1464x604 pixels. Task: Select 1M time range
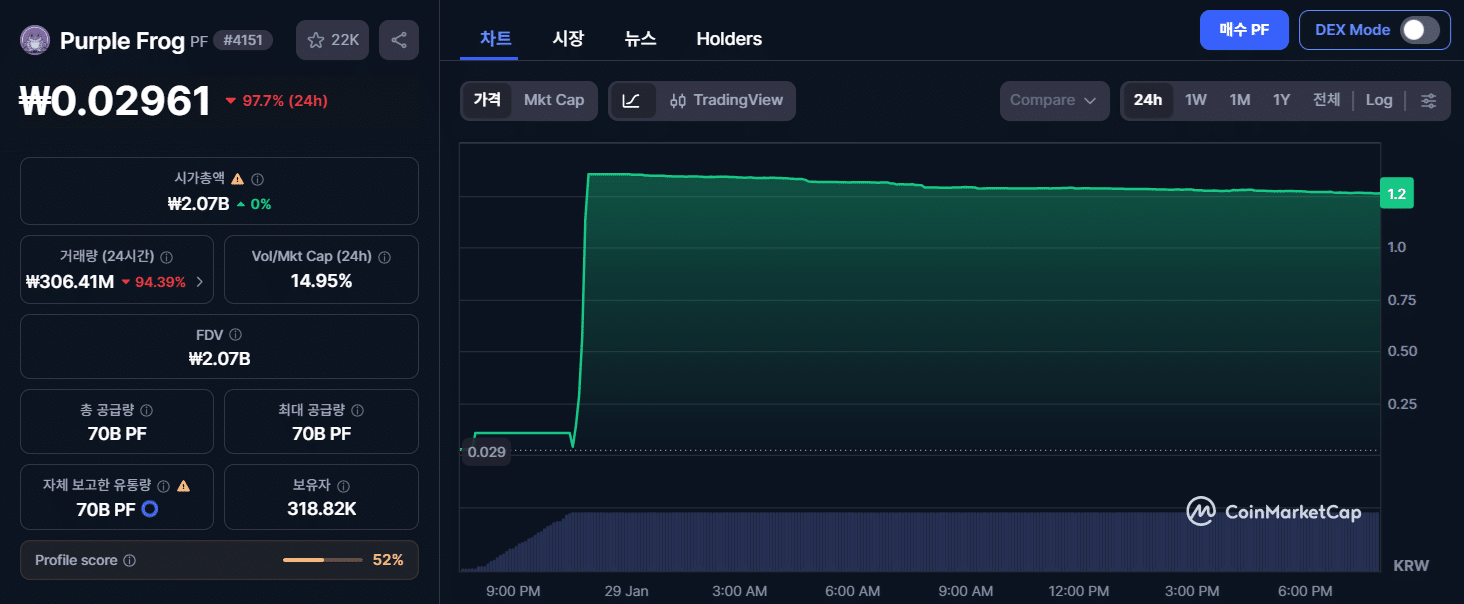pos(1240,100)
